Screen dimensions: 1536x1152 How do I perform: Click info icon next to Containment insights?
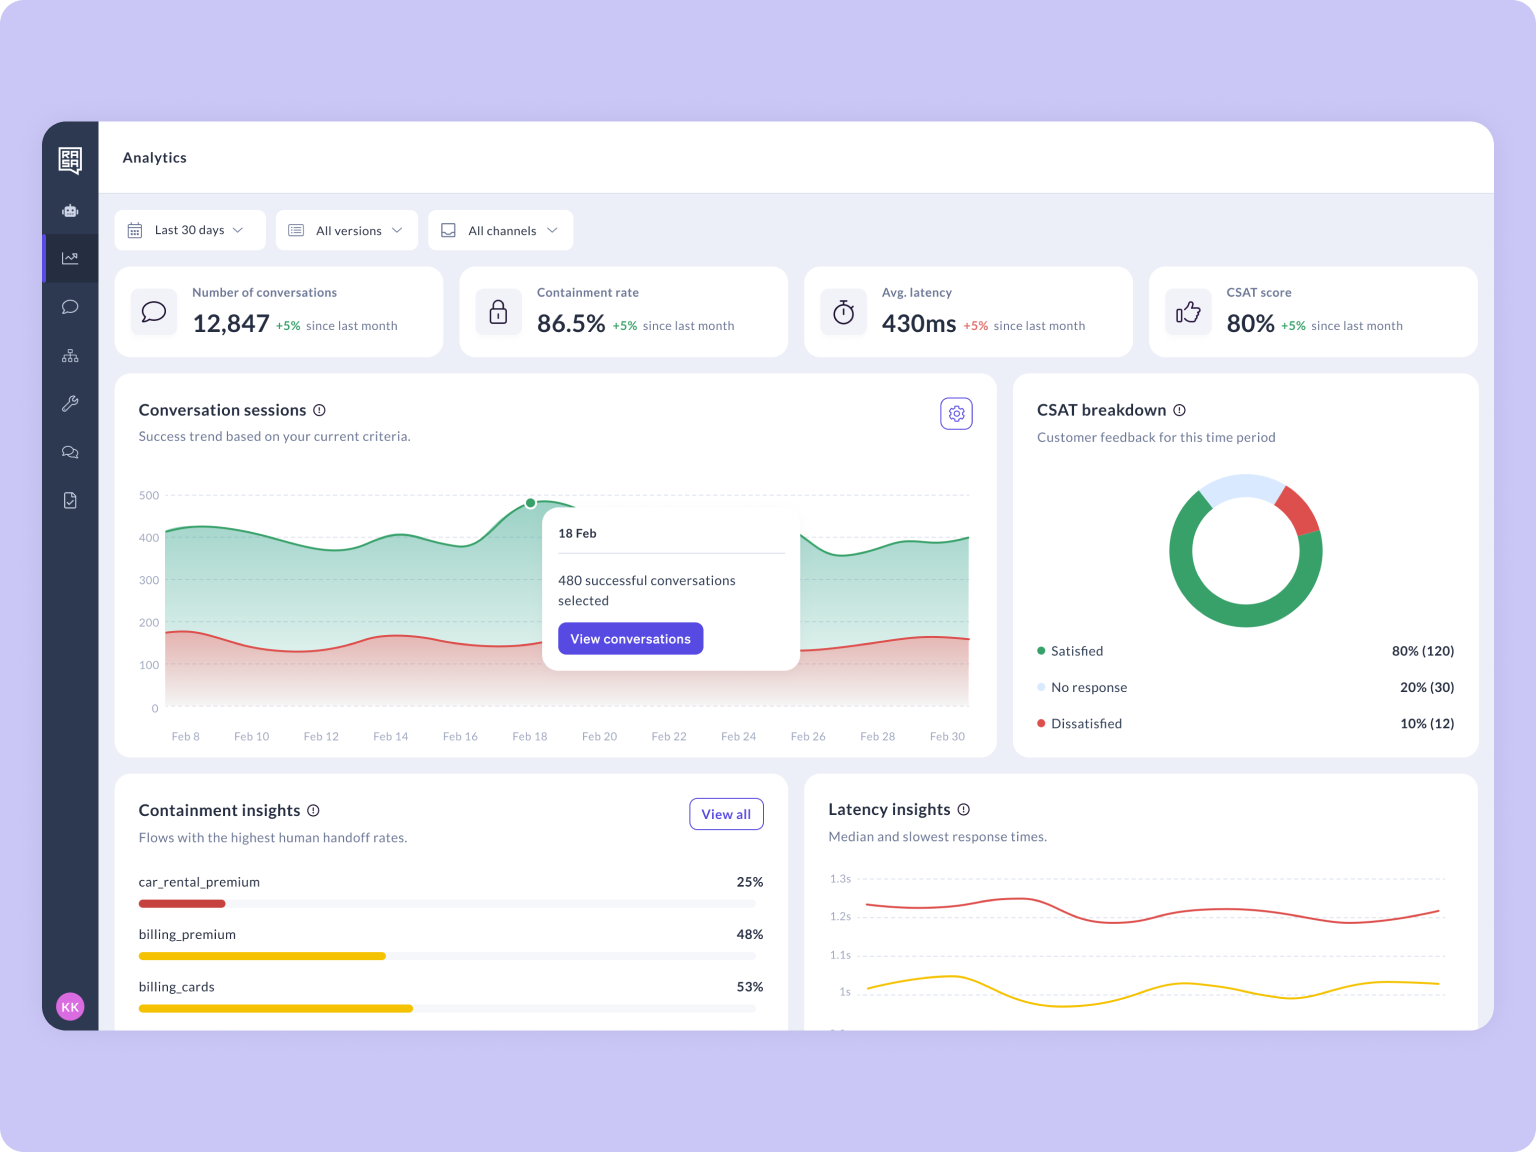point(313,810)
